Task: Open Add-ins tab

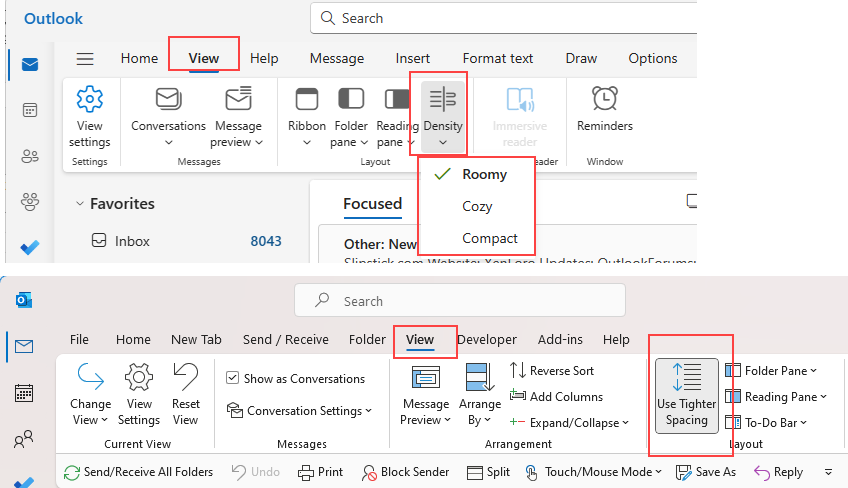Action: pos(560,340)
